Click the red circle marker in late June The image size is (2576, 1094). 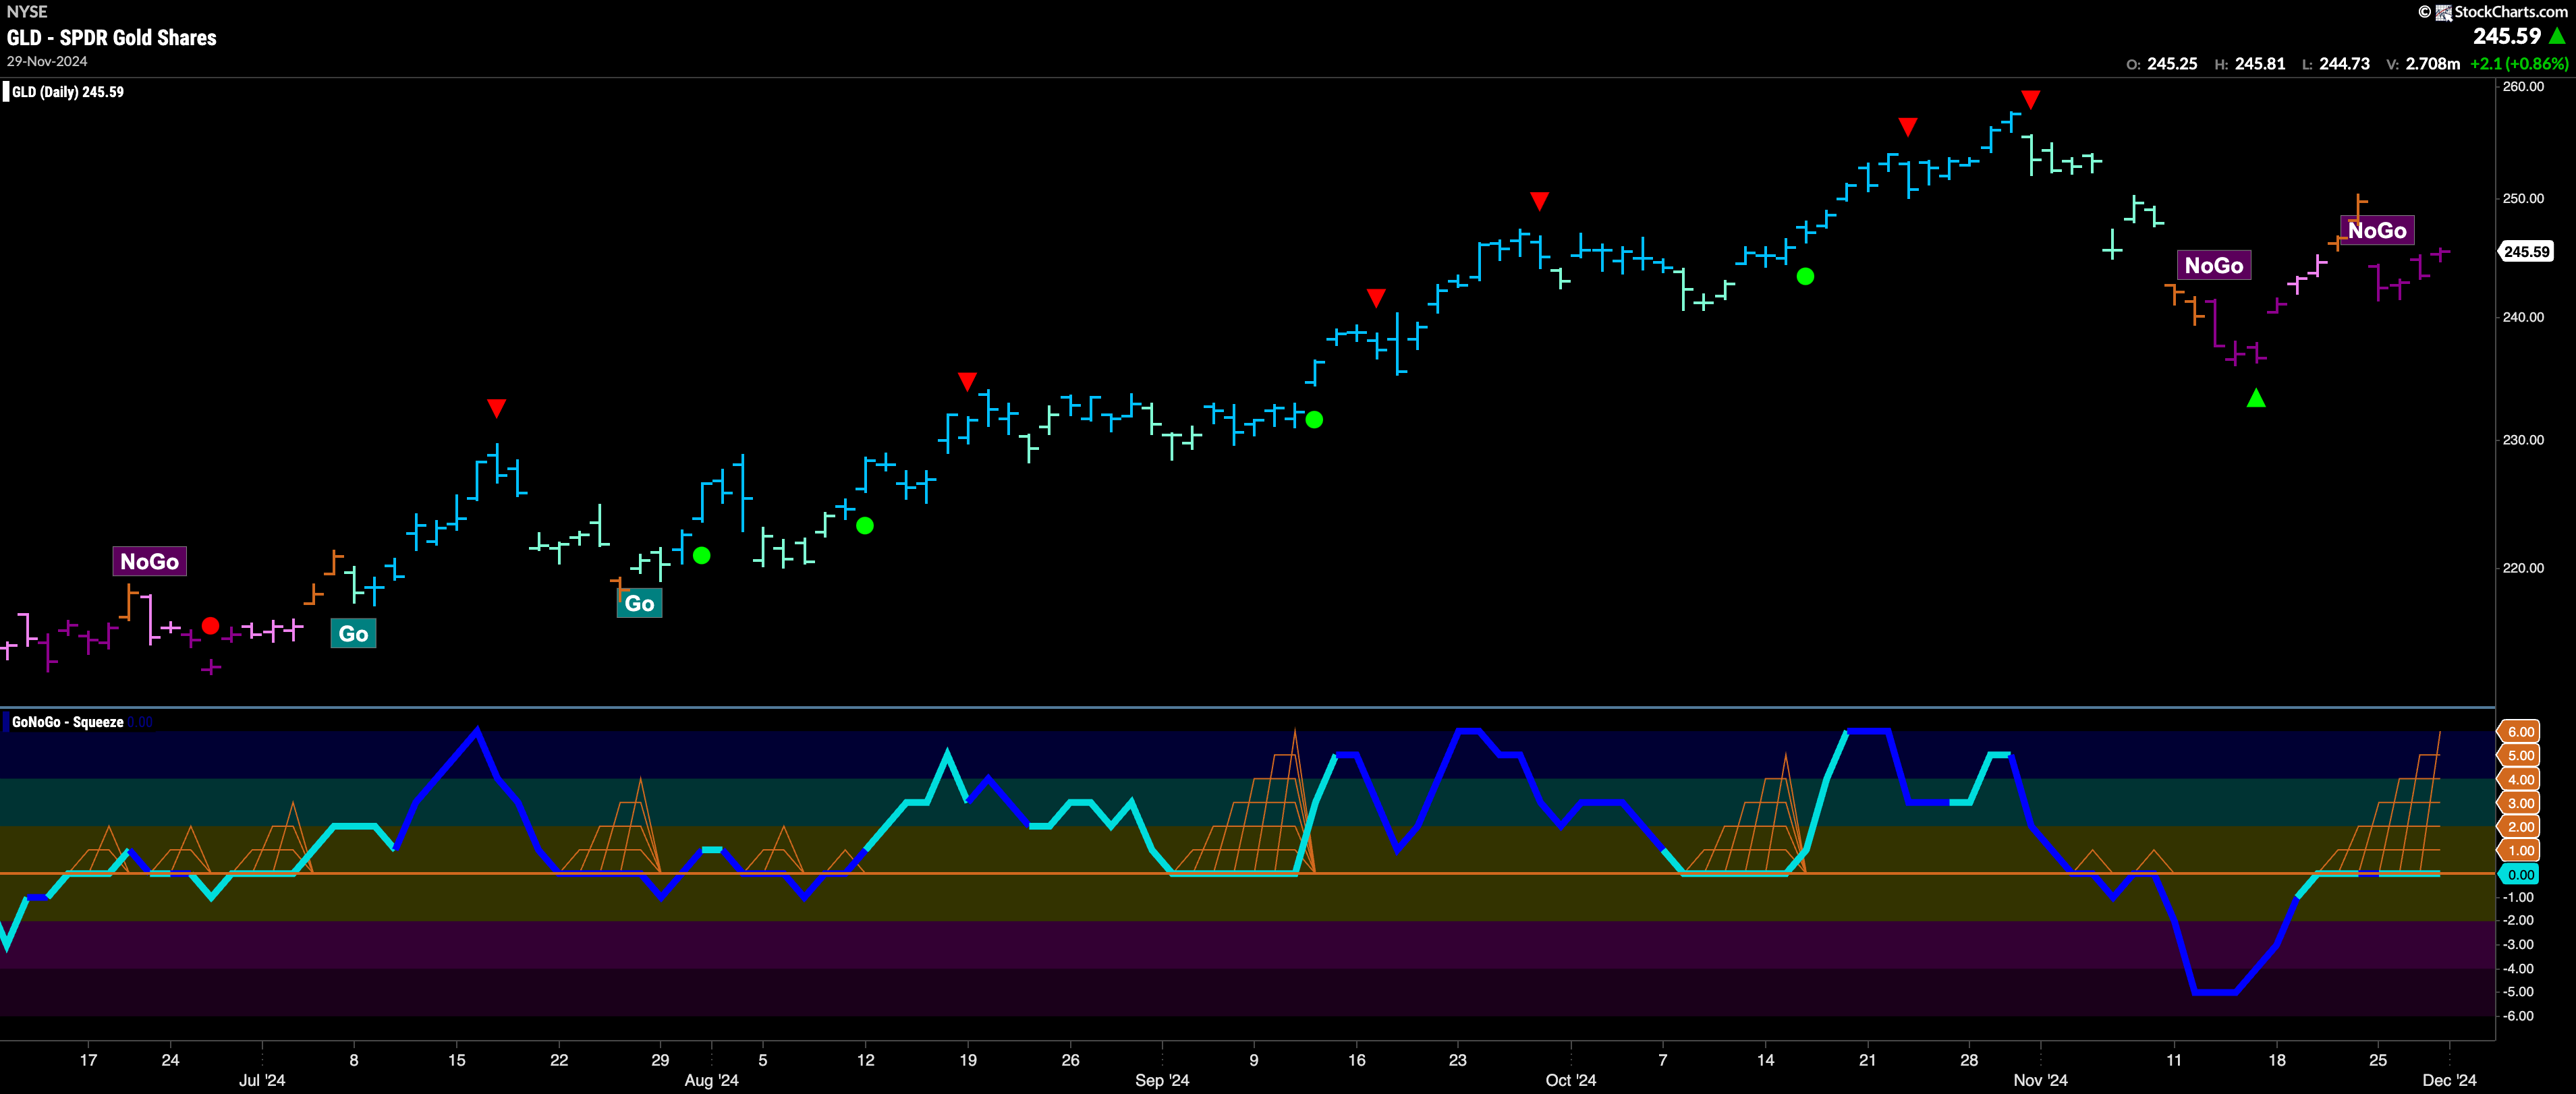(x=210, y=626)
